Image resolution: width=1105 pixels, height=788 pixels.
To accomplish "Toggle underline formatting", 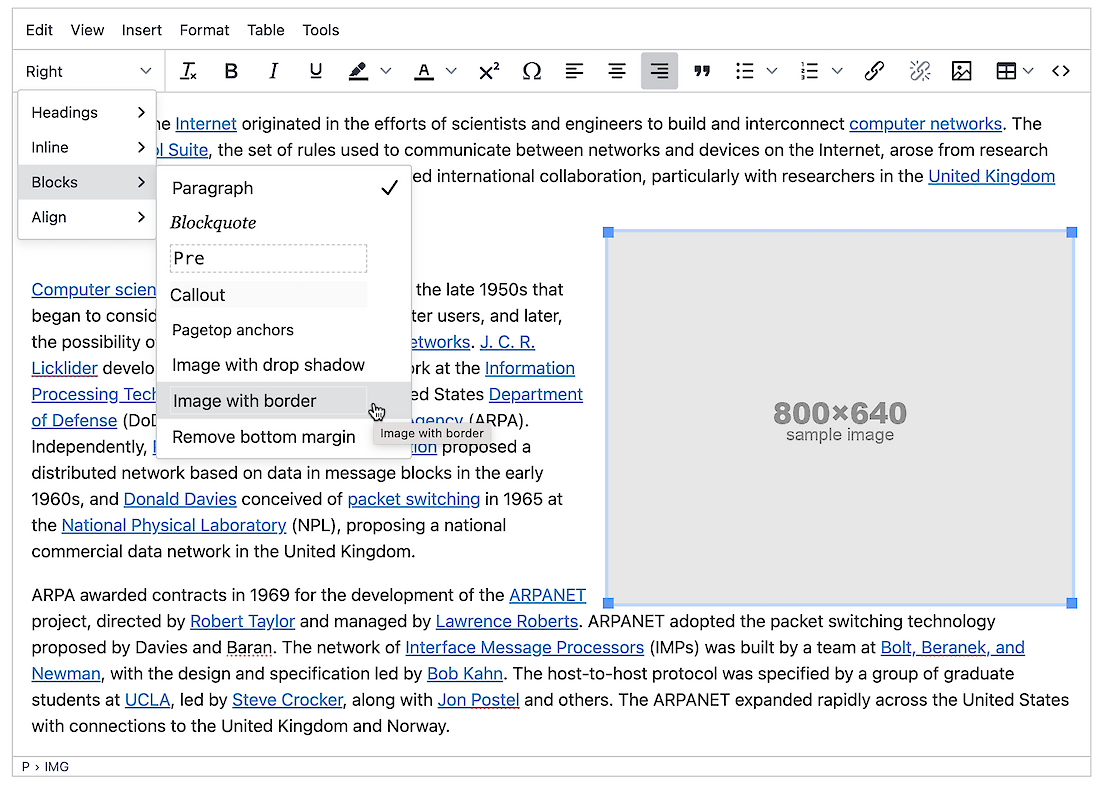I will point(316,71).
